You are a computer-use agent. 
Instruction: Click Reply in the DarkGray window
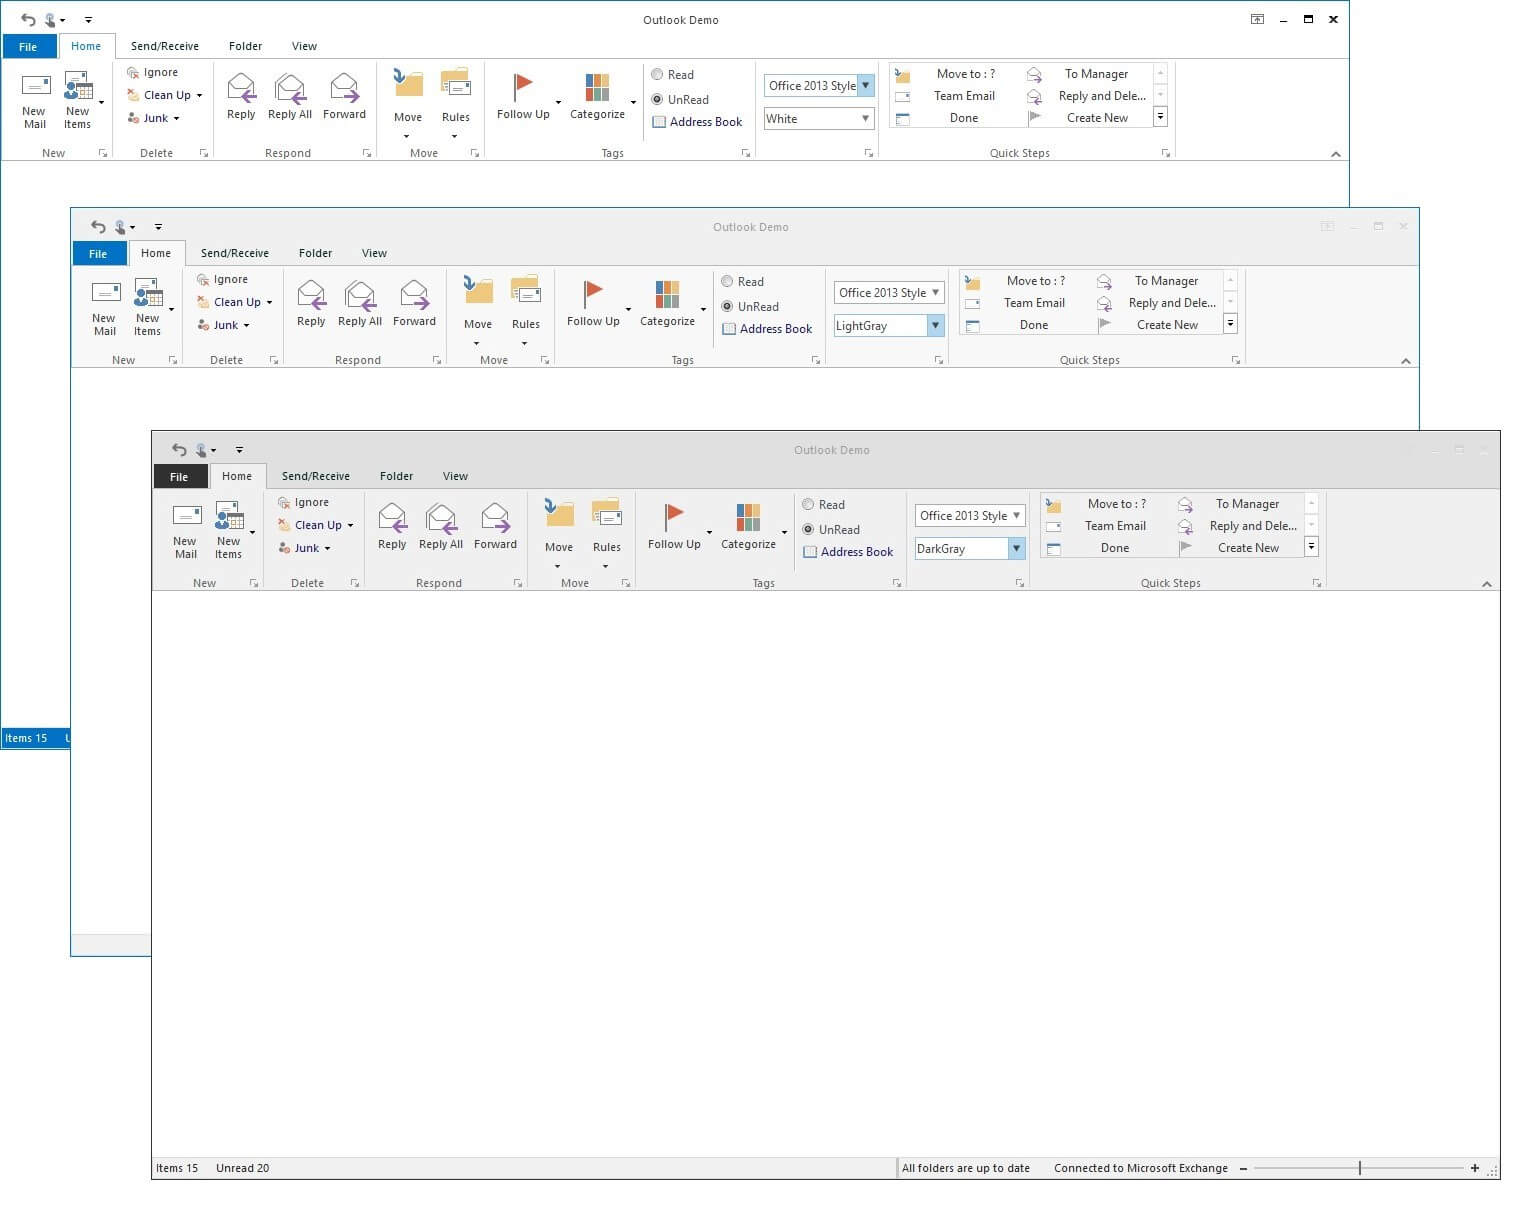392,527
